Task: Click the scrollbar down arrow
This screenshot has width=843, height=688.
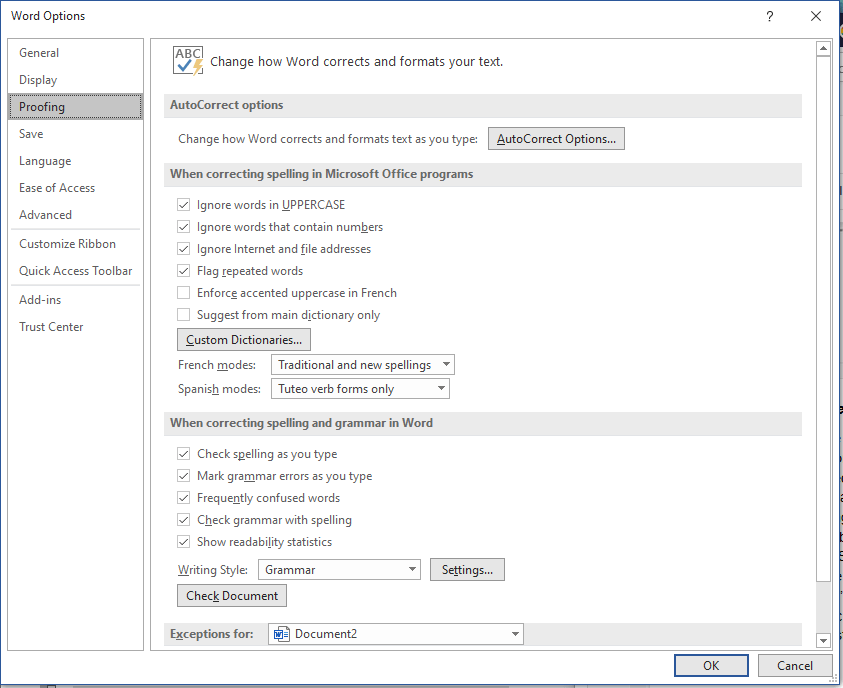Action: (824, 640)
